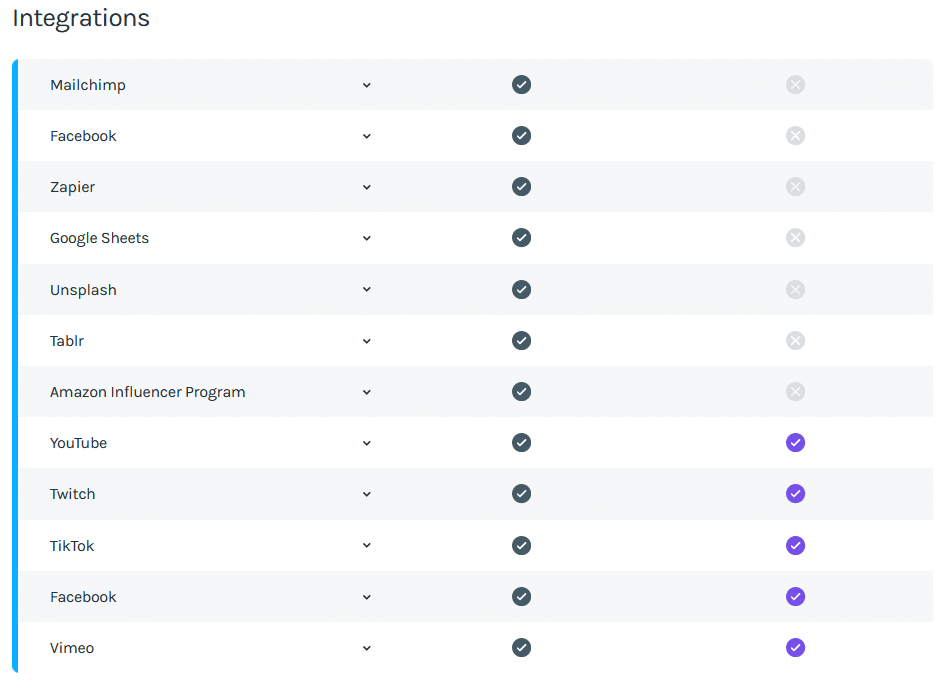Expand the Tablr integration chevron
The height and width of the screenshot is (688, 936).
(x=367, y=341)
